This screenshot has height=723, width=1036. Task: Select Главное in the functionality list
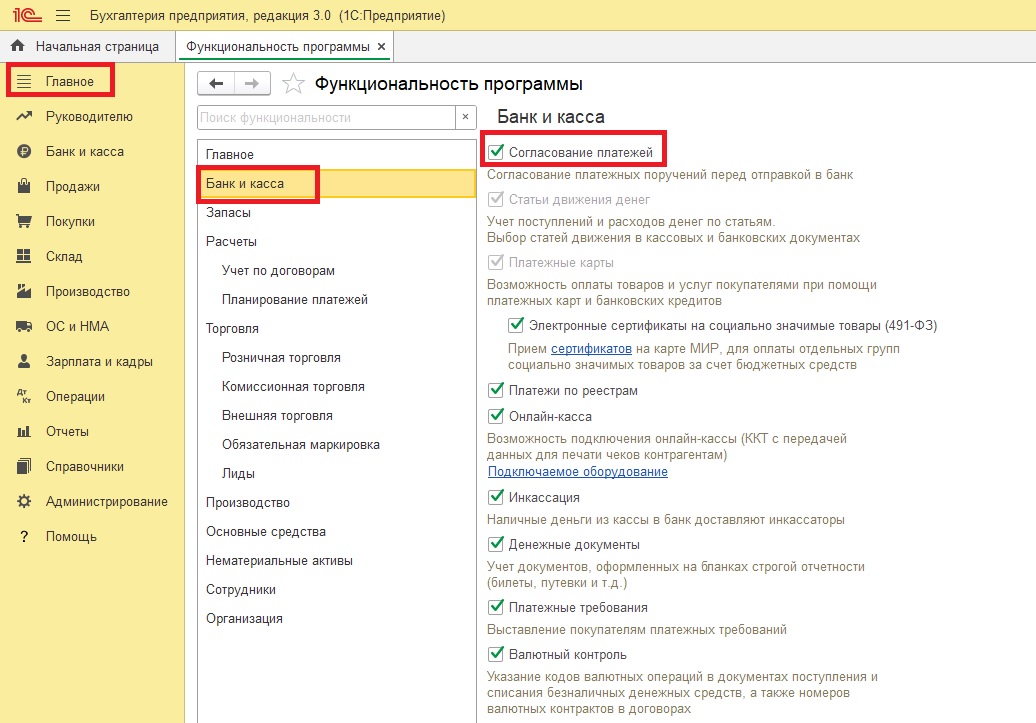[x=336, y=154]
